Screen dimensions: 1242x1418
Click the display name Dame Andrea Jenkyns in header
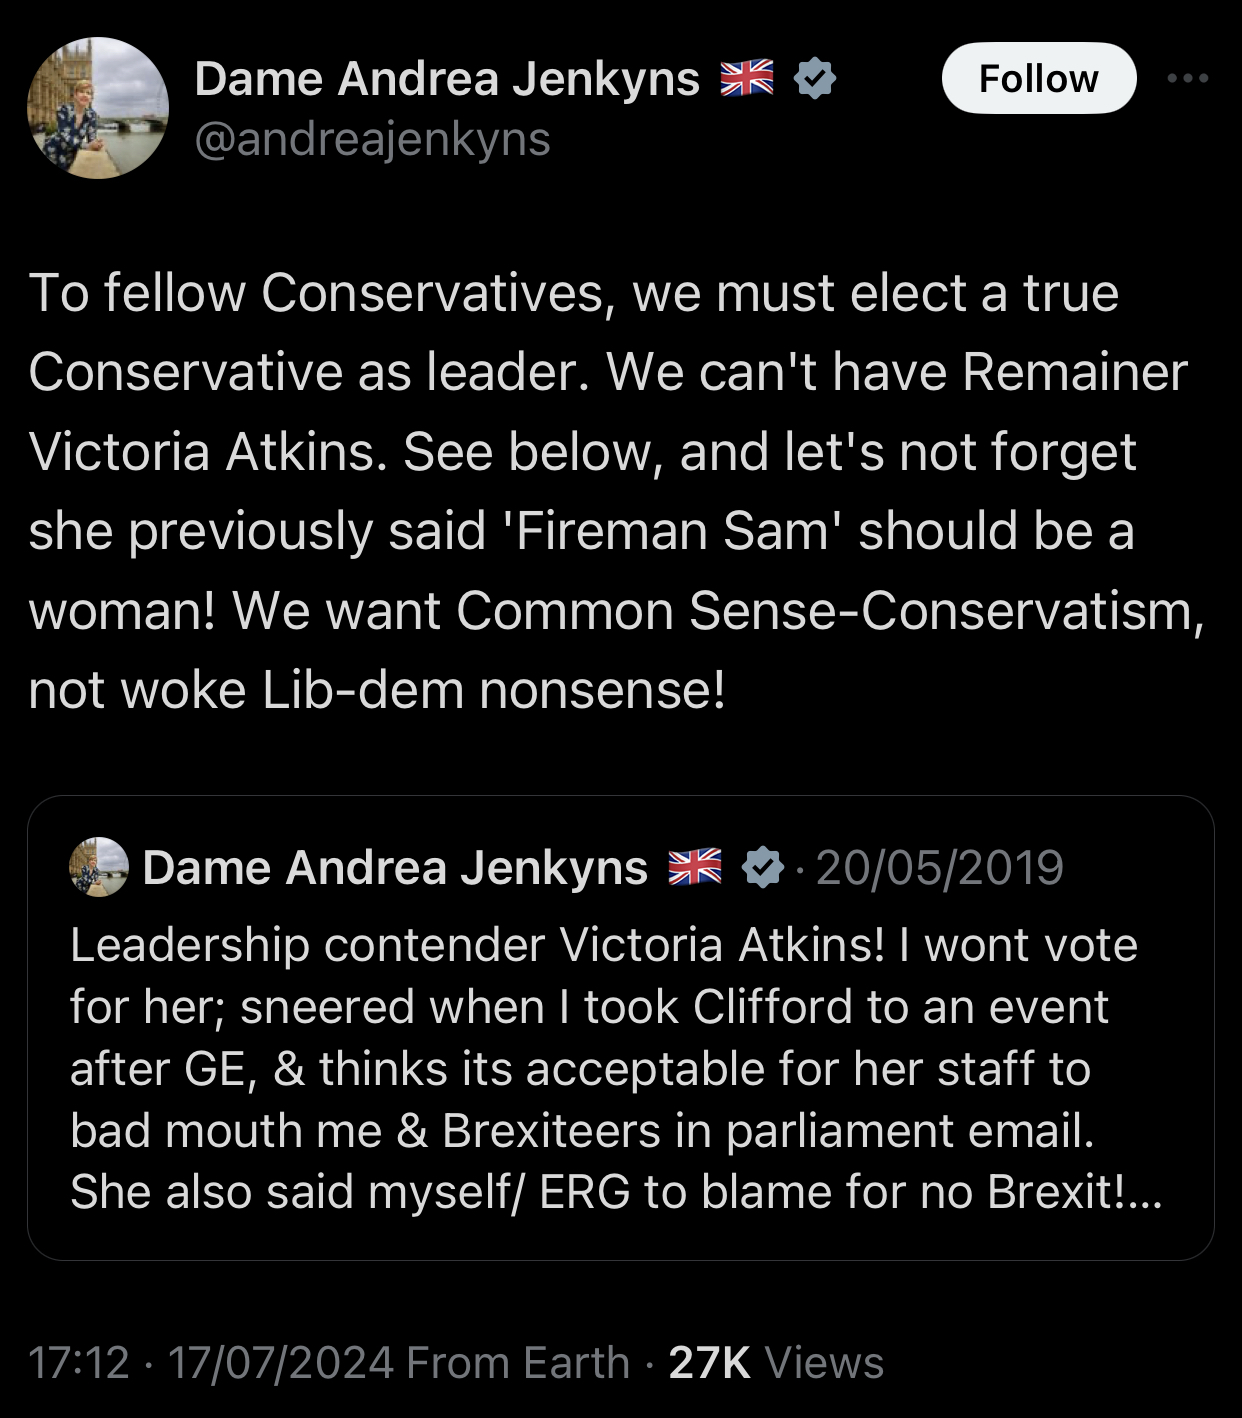pos(447,78)
